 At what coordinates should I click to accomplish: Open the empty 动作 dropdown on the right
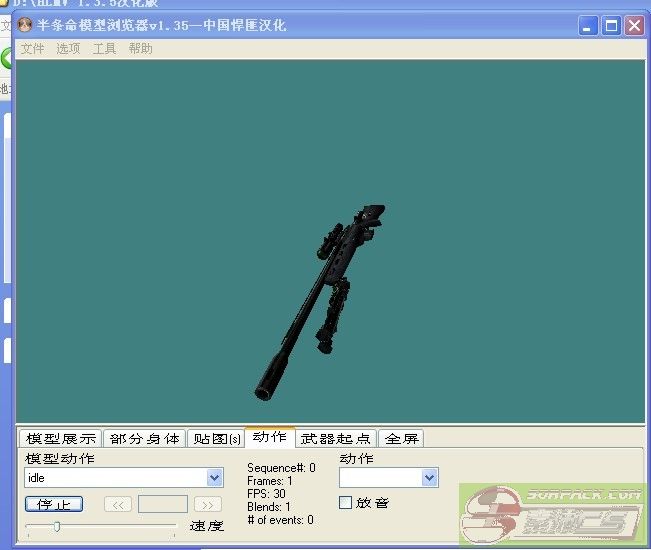[x=429, y=479]
